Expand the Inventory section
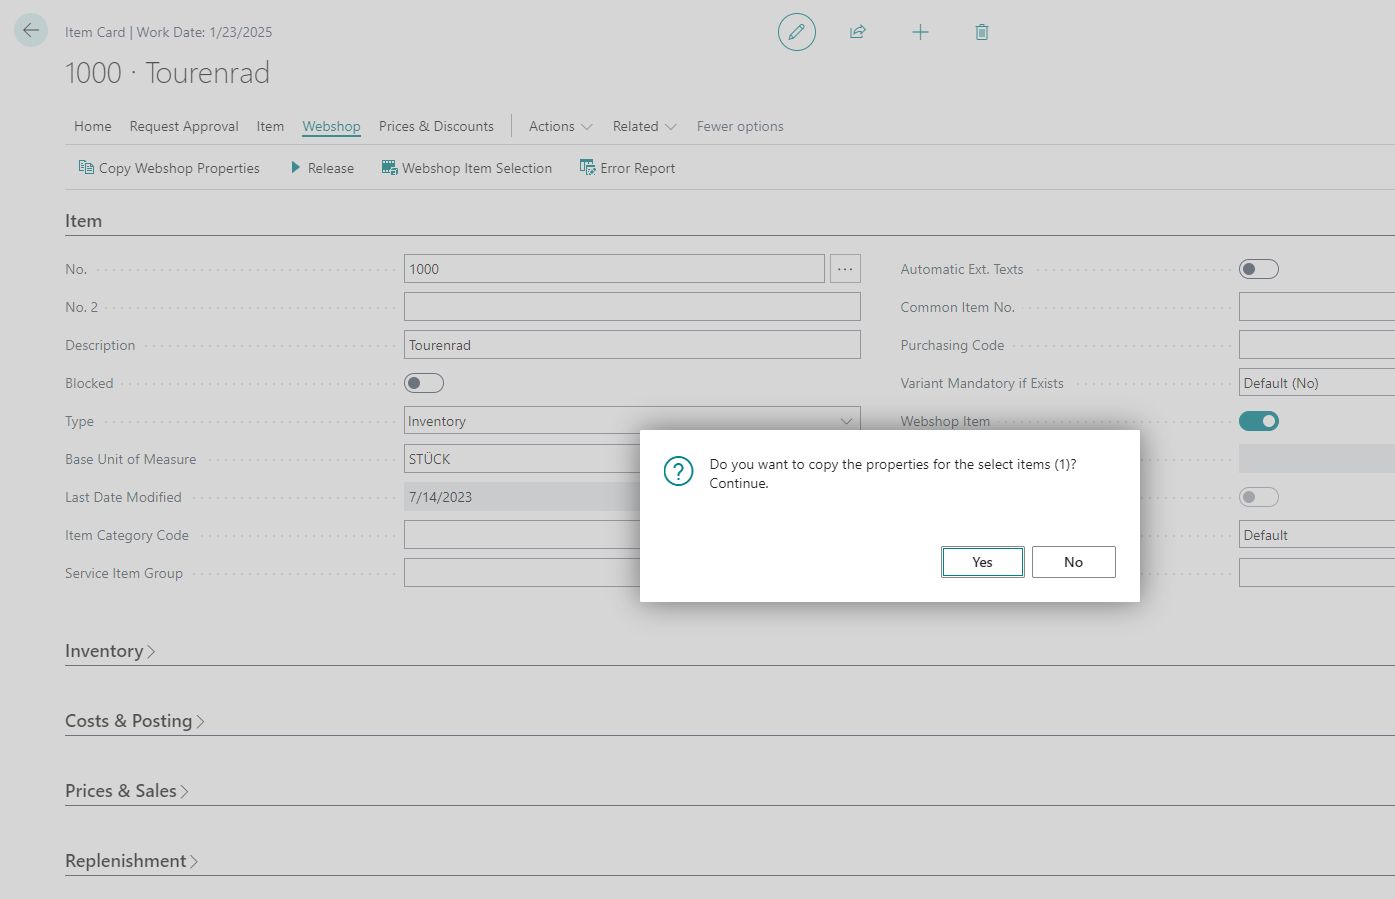Image resolution: width=1395 pixels, height=899 pixels. click(110, 651)
